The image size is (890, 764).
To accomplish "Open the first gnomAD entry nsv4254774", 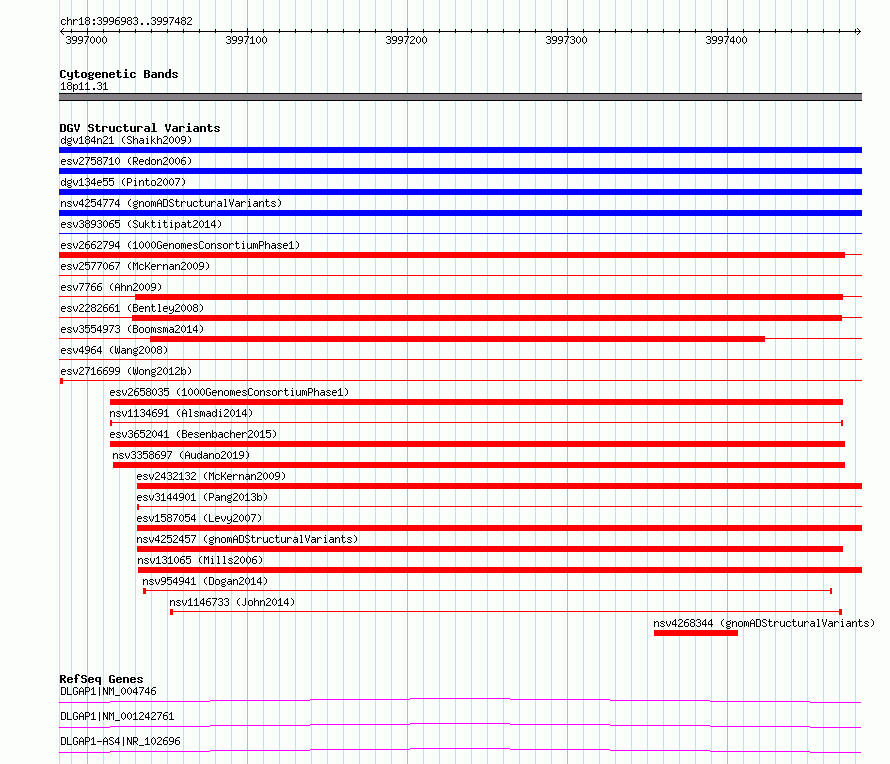I will pyautogui.click(x=171, y=203).
